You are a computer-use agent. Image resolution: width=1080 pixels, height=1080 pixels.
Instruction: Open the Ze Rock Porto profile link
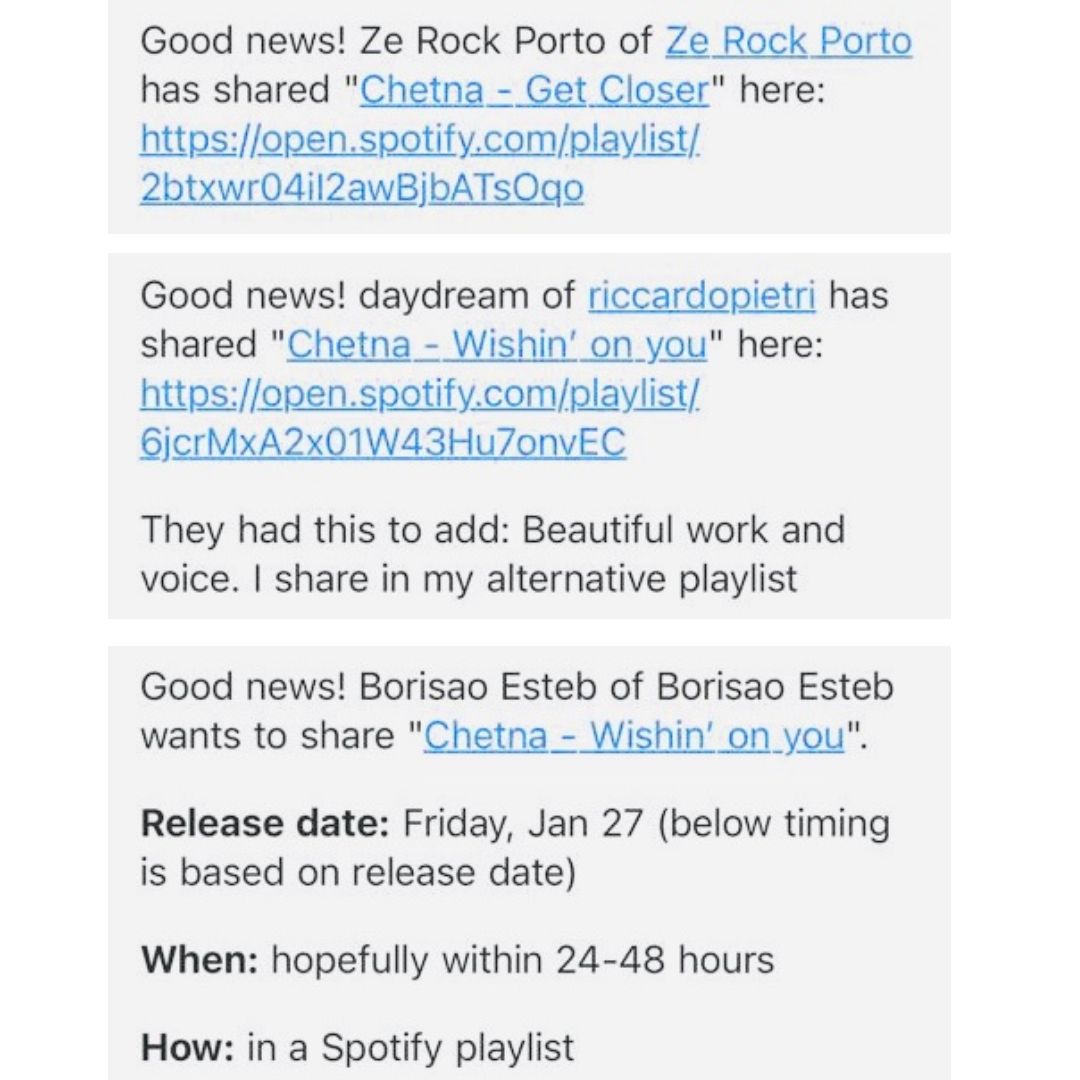(789, 41)
